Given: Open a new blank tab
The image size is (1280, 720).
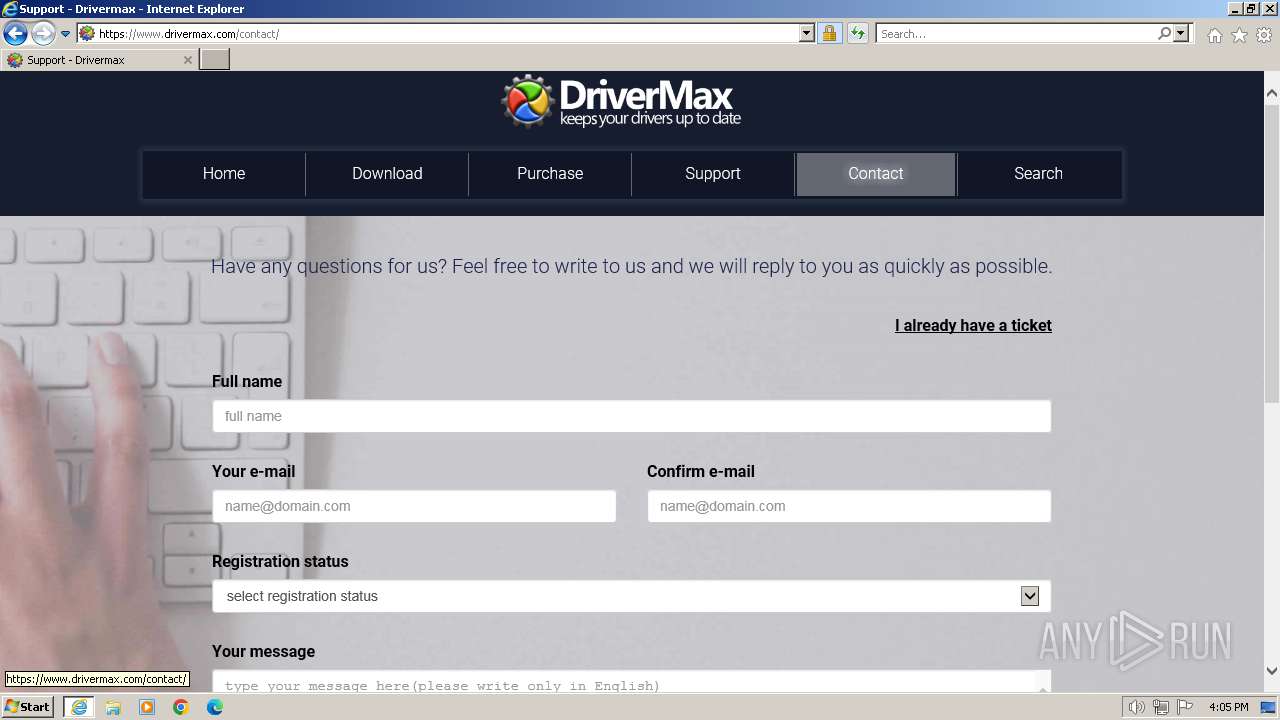Looking at the screenshot, I should [x=214, y=60].
